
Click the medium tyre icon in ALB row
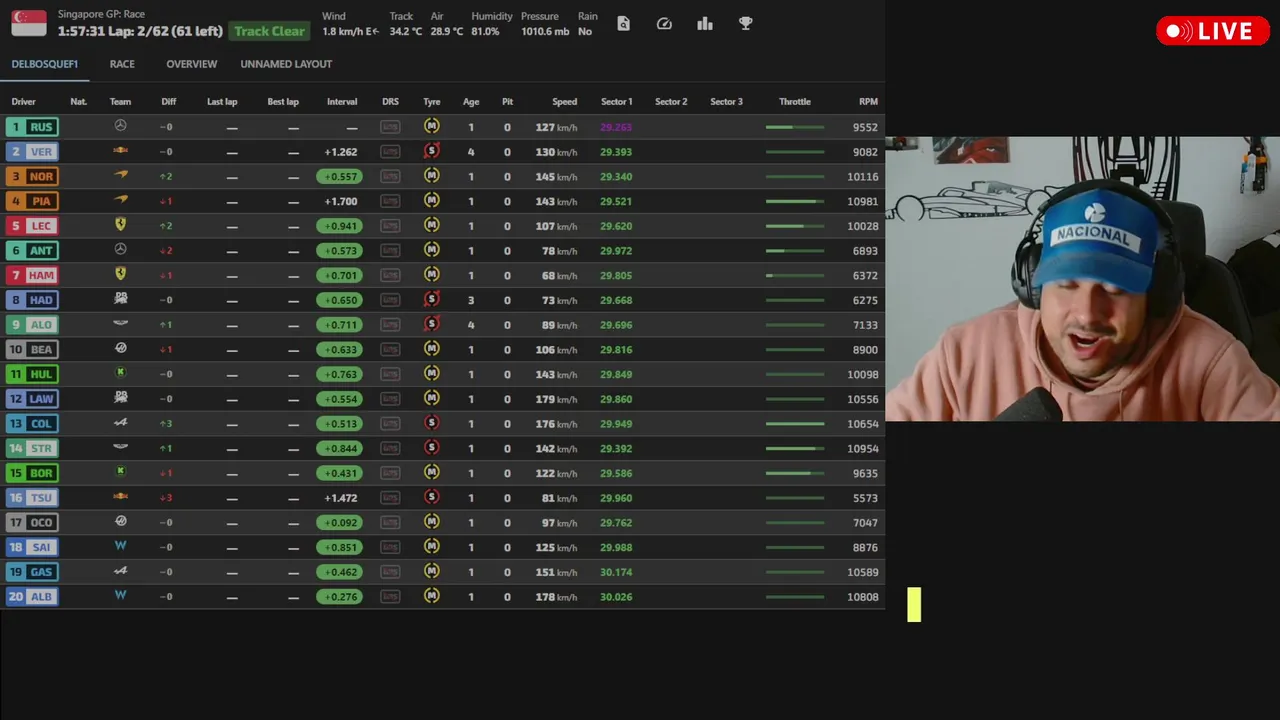coord(431,596)
